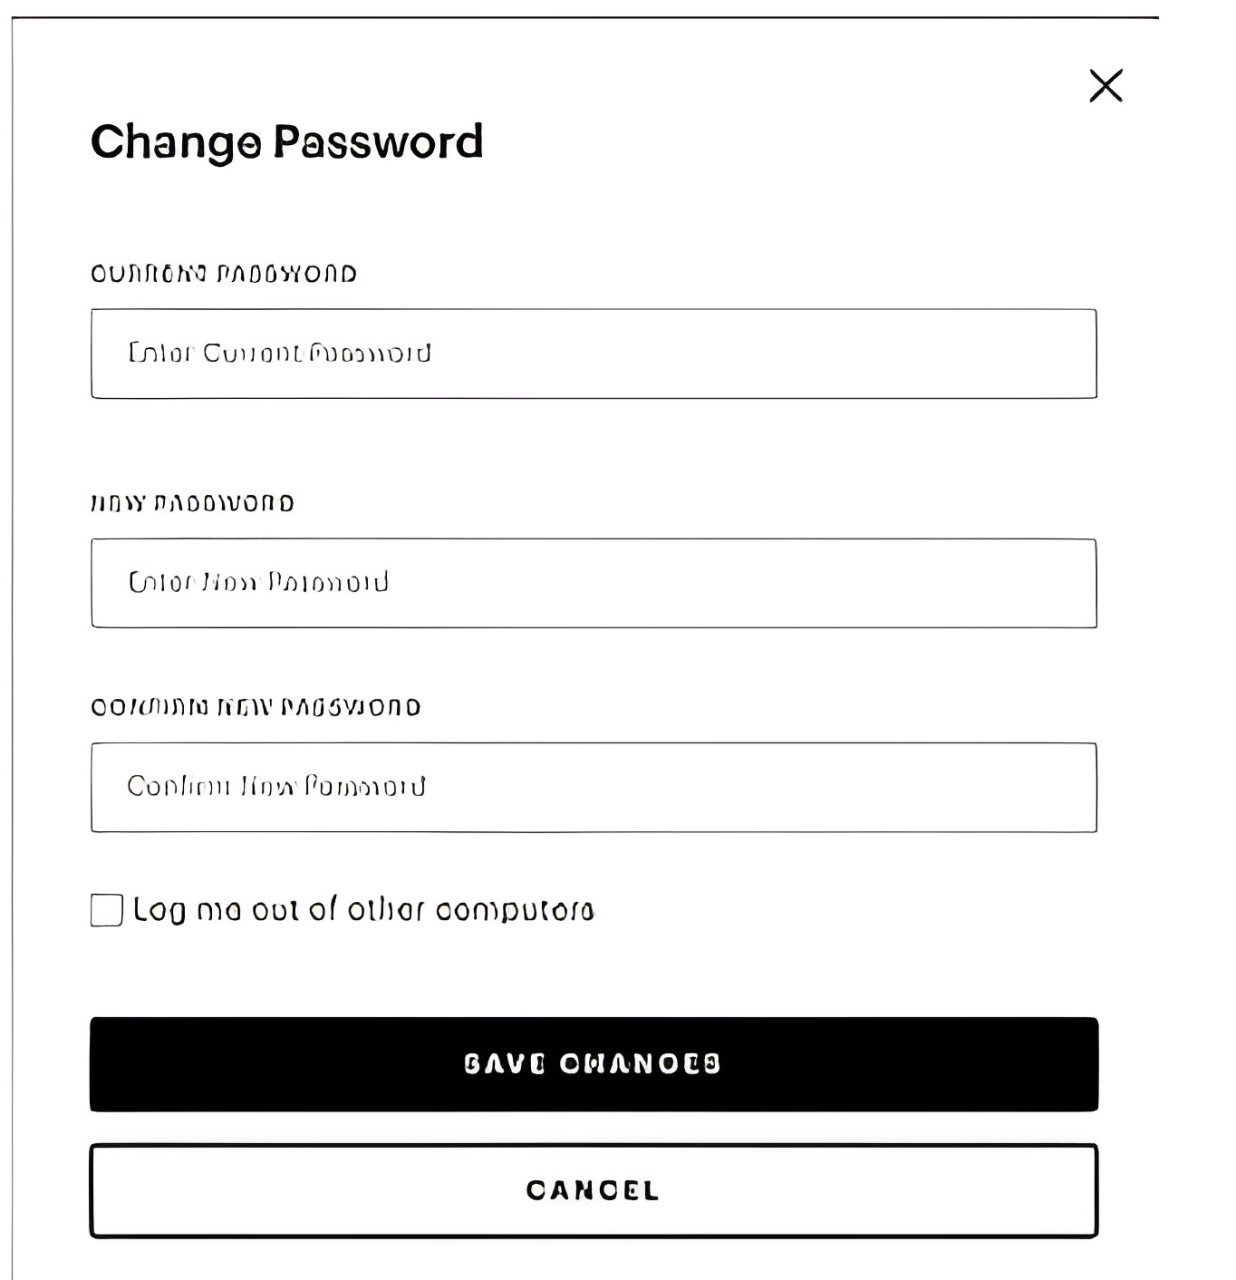1236x1280 pixels.
Task: Close the Change Password dialog with the X
Action: (1105, 86)
